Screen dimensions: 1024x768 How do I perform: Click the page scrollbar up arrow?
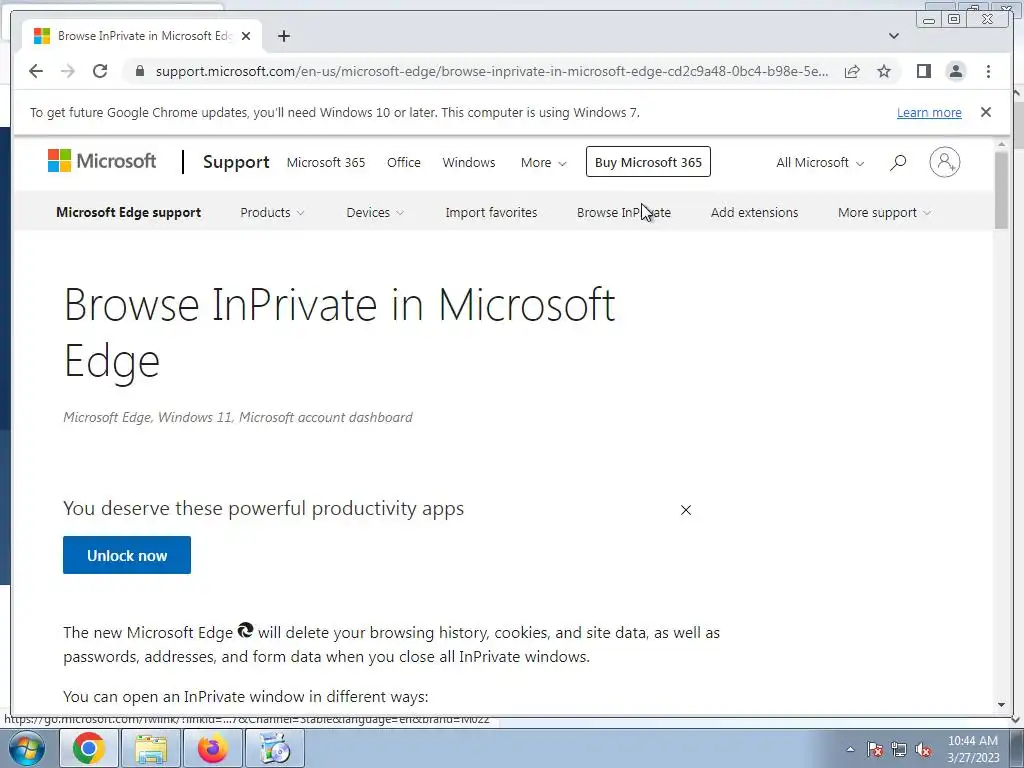coord(1001,144)
